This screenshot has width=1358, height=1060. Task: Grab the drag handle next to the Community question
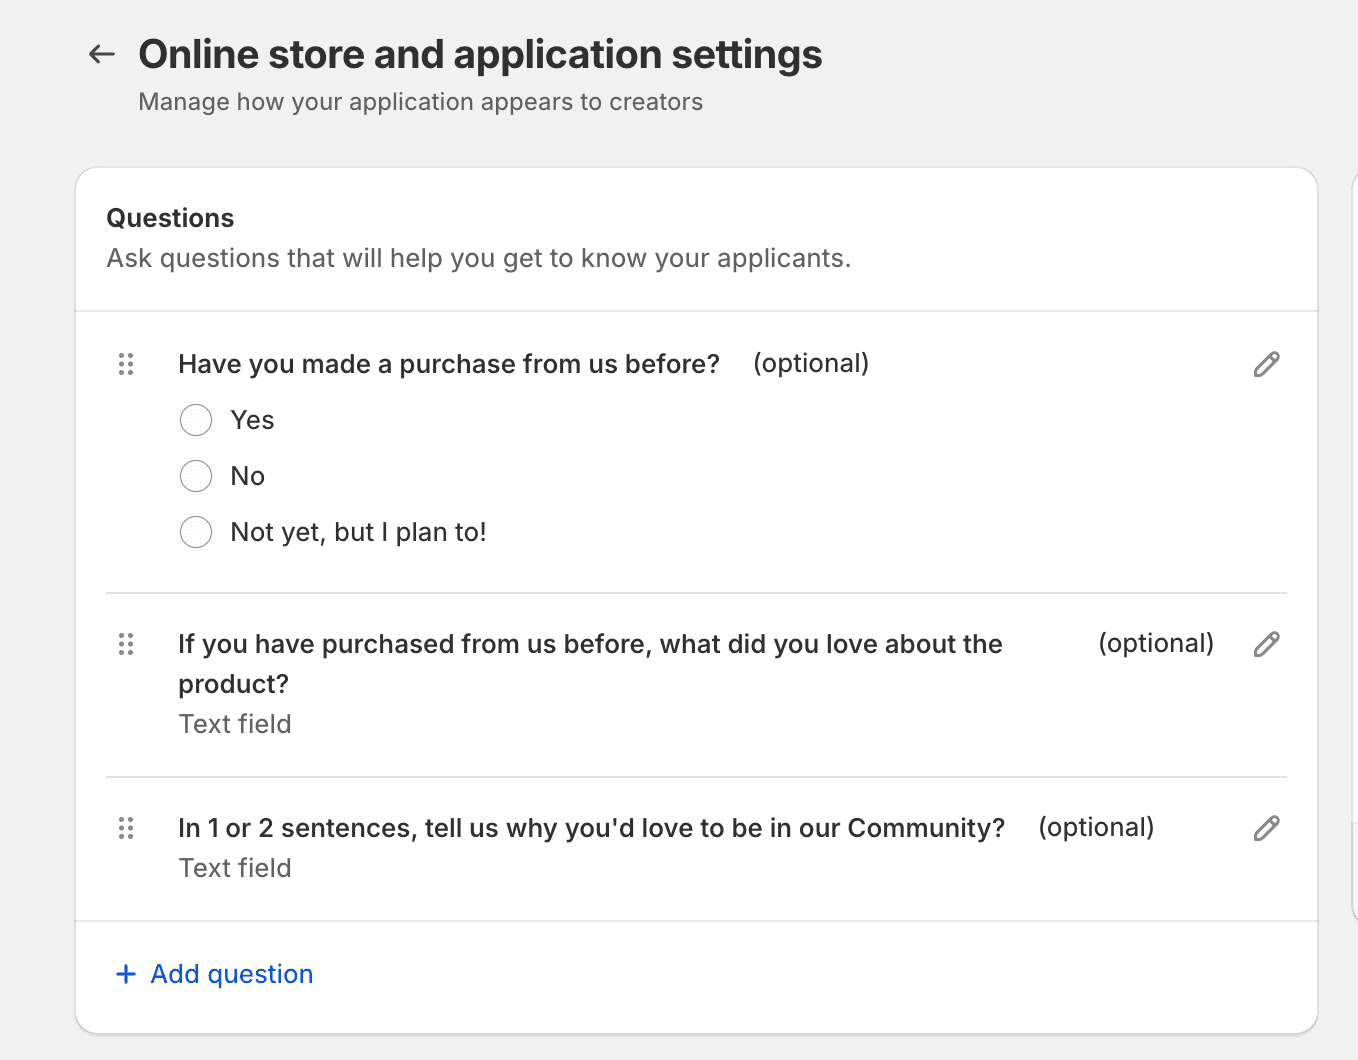126,828
